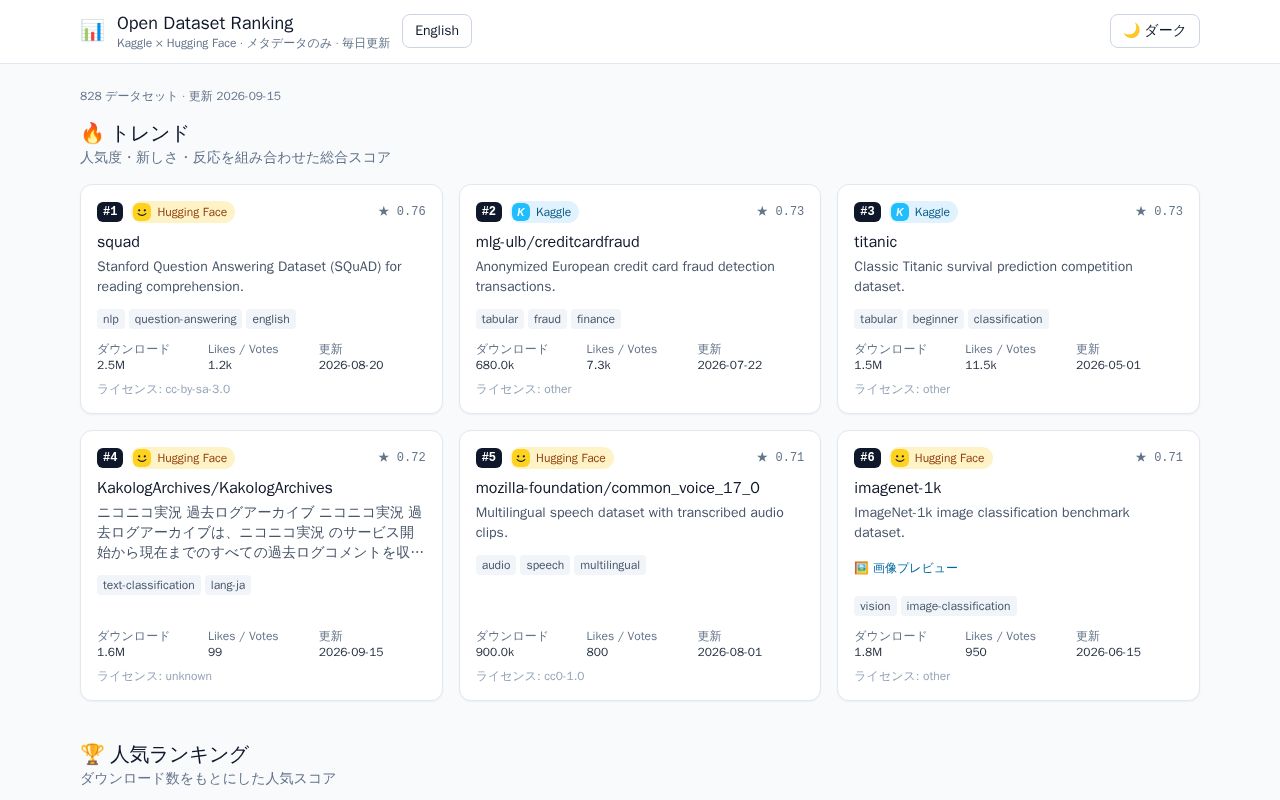Viewport: 1280px width, 800px height.
Task: Open KakologArchives/KakologArchives dataset title
Action: coord(215,488)
